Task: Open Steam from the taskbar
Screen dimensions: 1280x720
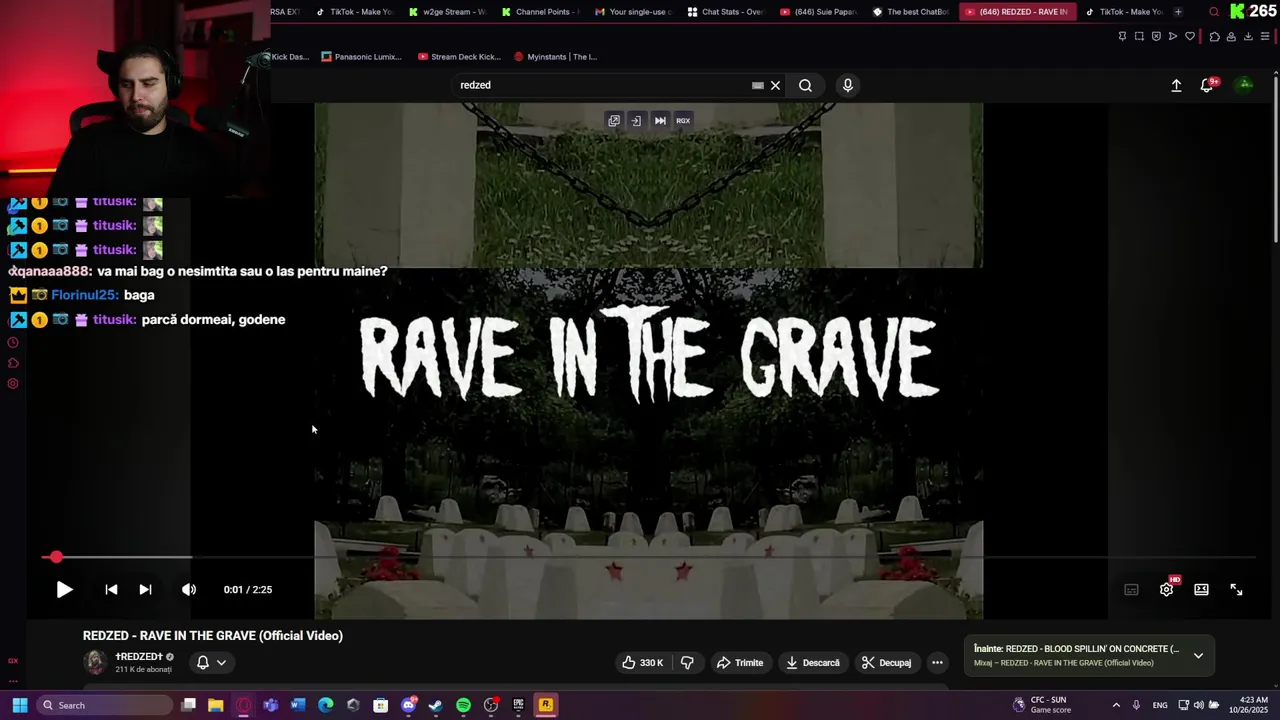Action: (435, 705)
